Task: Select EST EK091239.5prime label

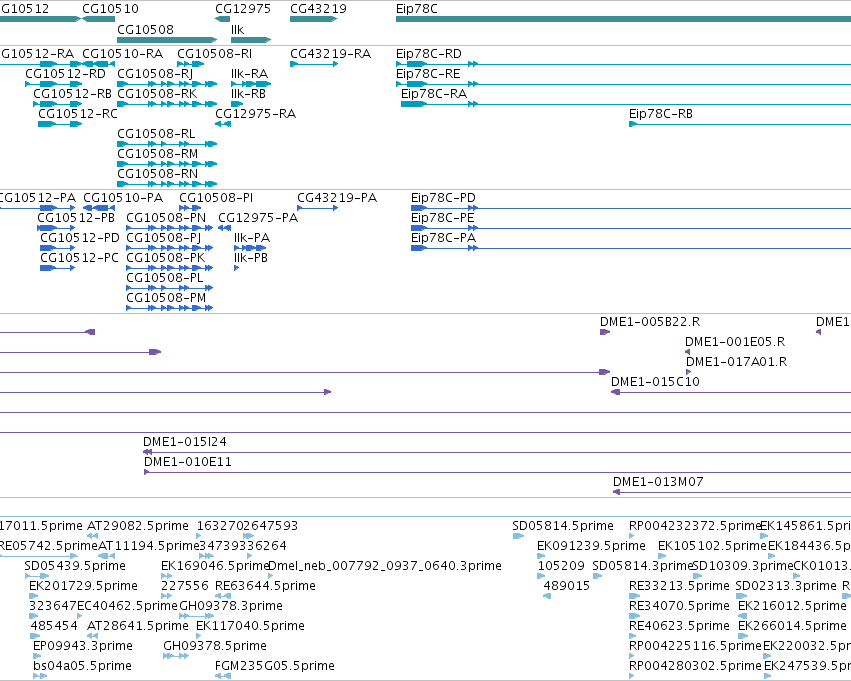Action: [x=592, y=546]
